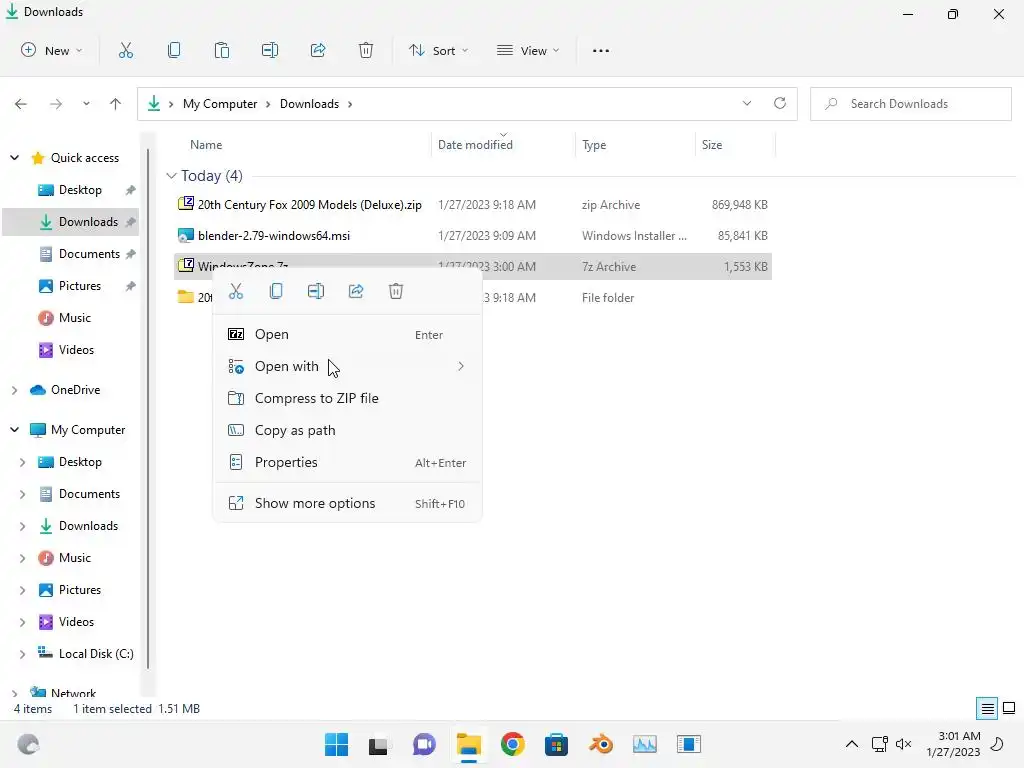The width and height of the screenshot is (1024, 768).
Task: Click the Size column header
Action: tap(712, 145)
